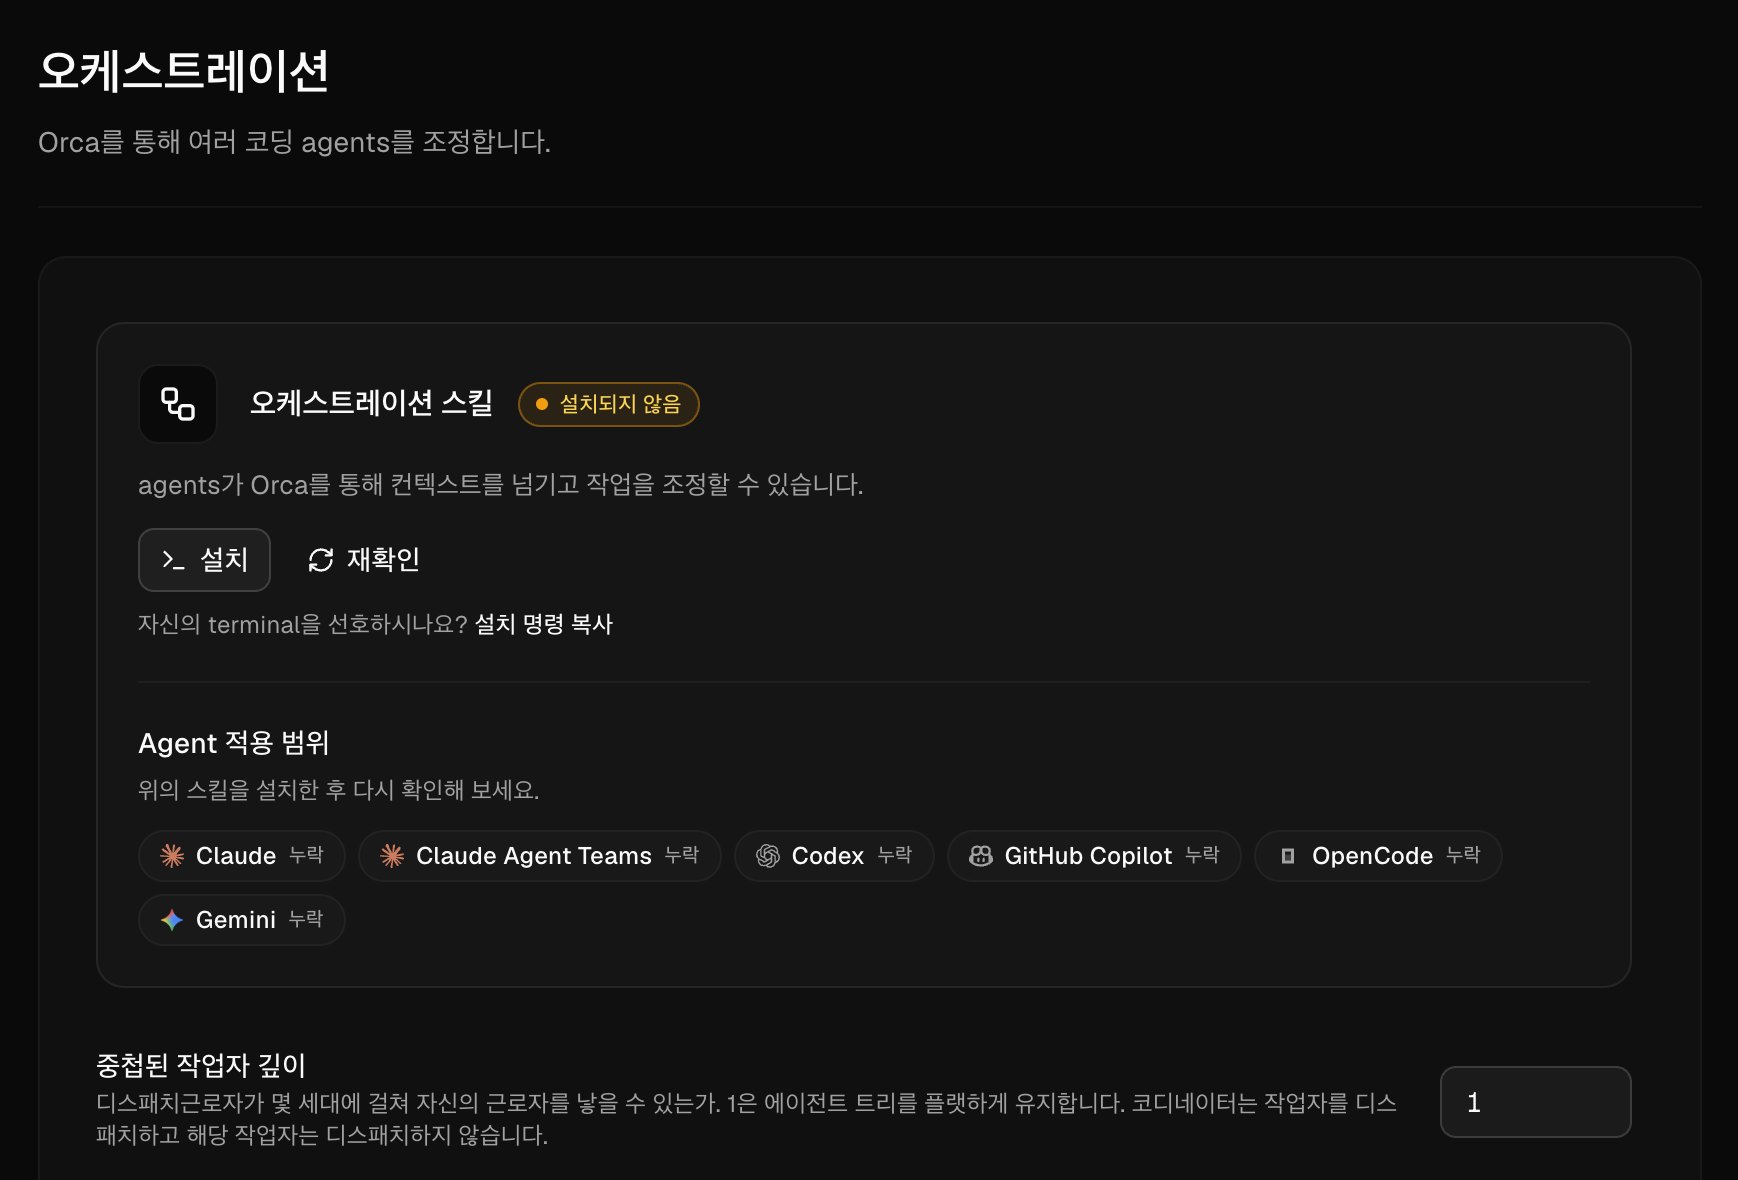The height and width of the screenshot is (1180, 1738).
Task: Click the 재확인 button label
Action: point(383,559)
